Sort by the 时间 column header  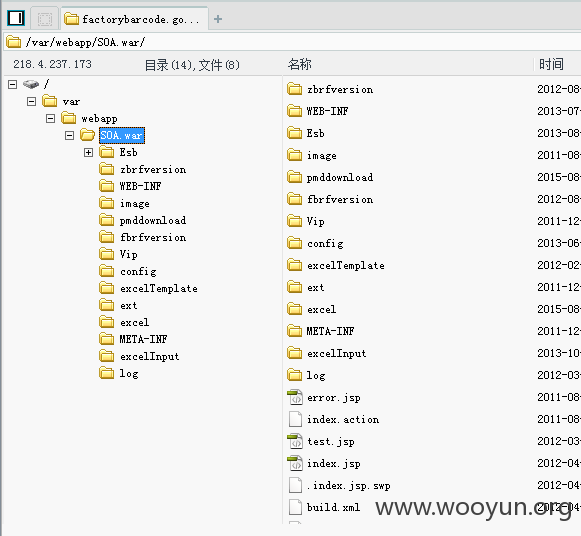tap(551, 64)
